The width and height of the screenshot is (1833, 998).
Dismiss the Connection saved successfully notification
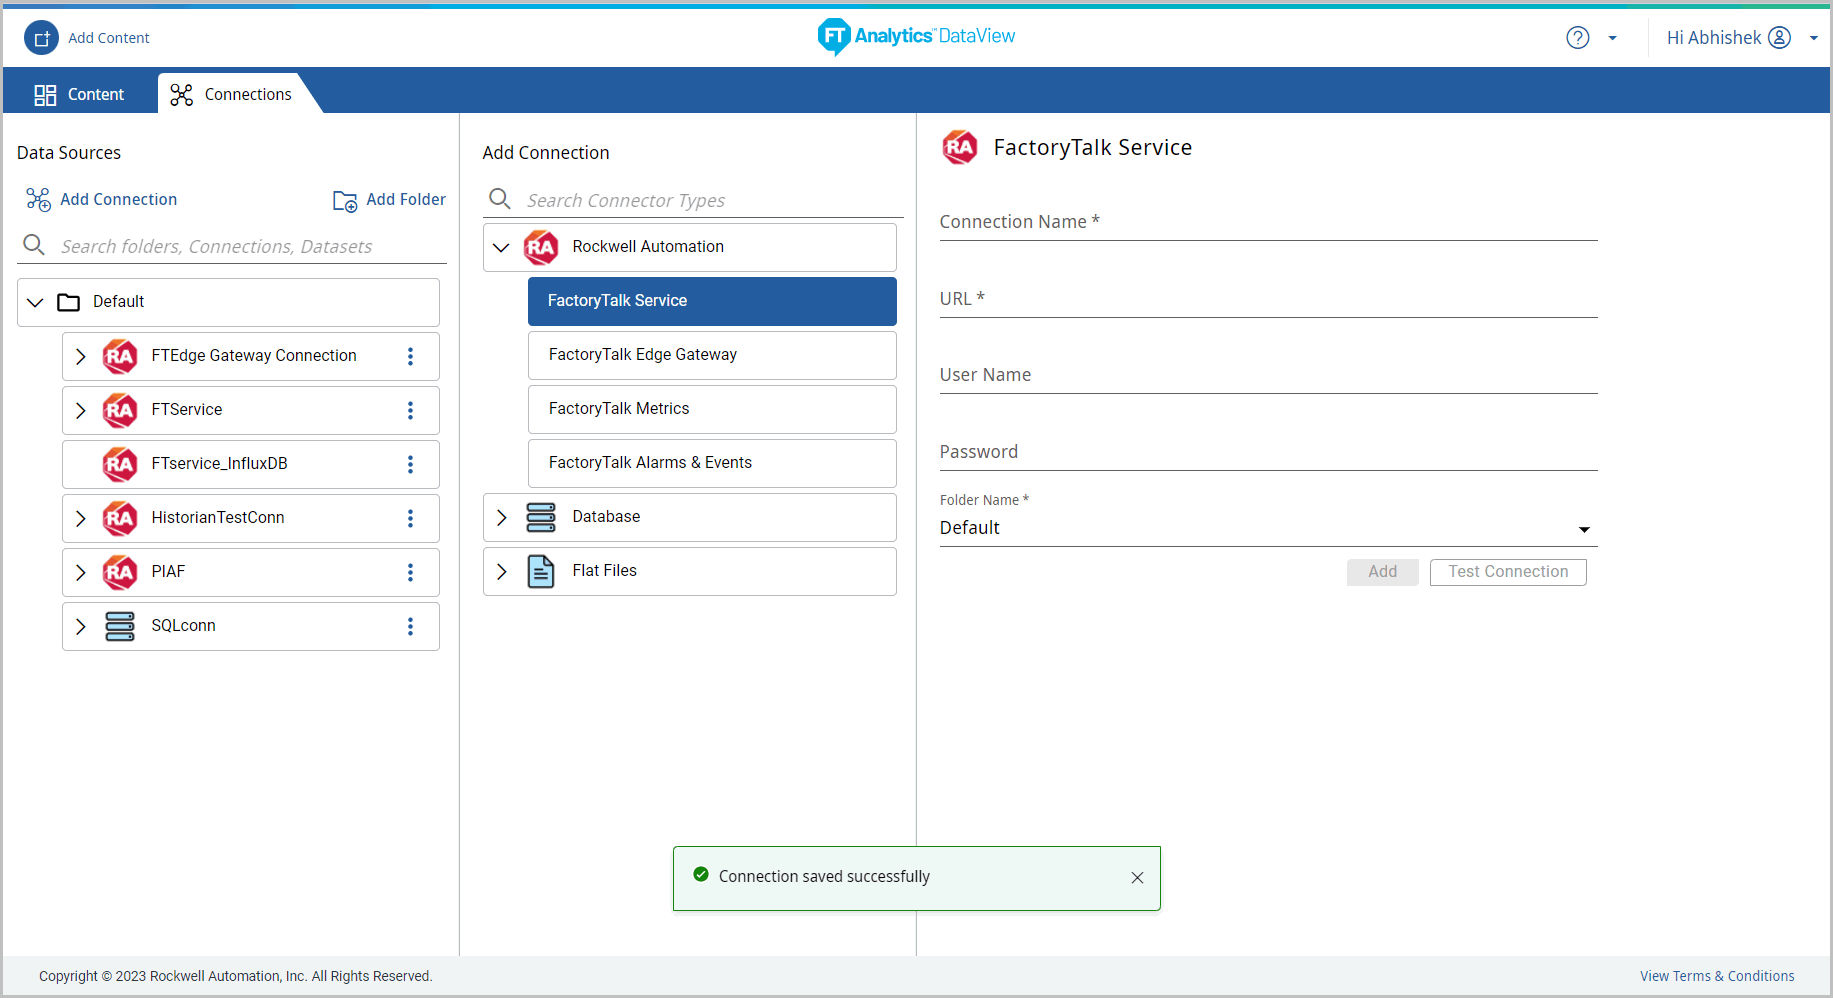click(x=1137, y=878)
